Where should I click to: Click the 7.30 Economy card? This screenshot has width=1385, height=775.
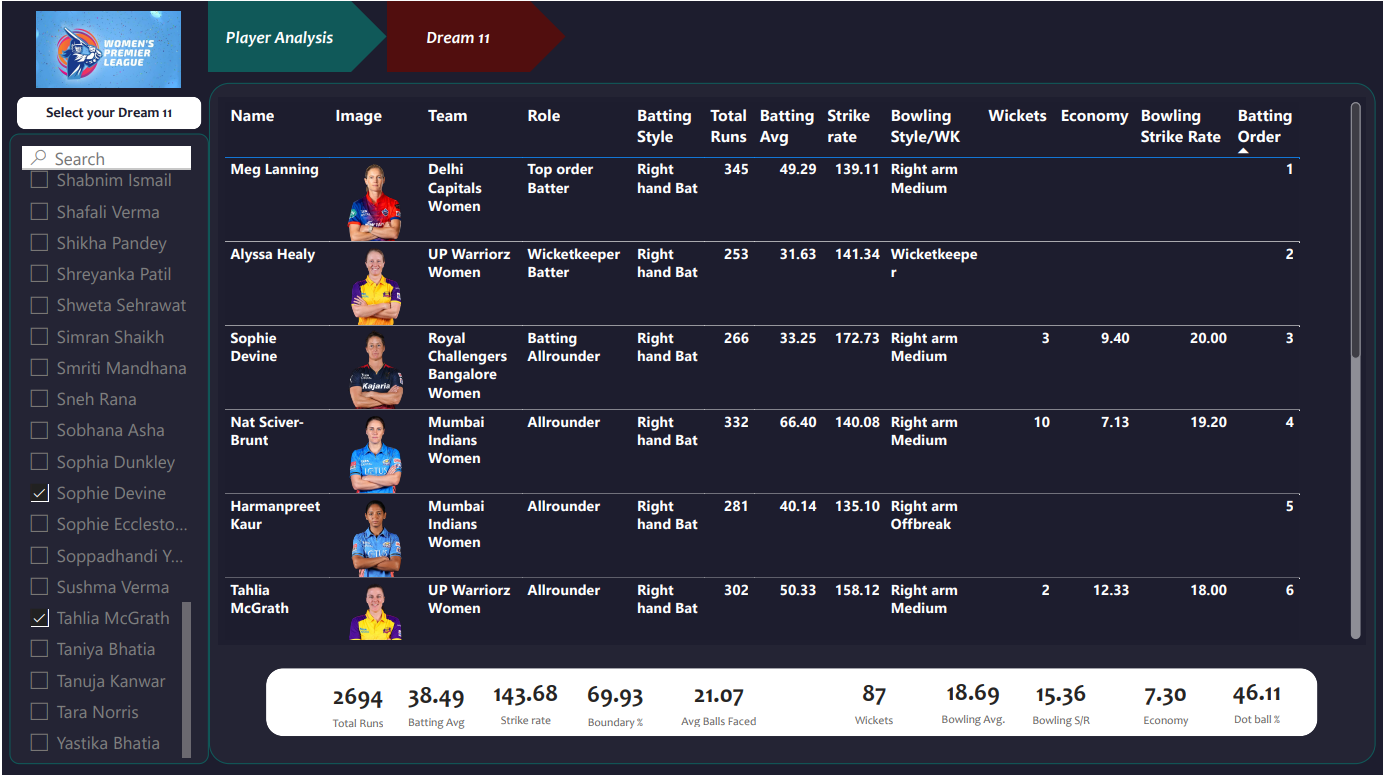(x=1166, y=703)
